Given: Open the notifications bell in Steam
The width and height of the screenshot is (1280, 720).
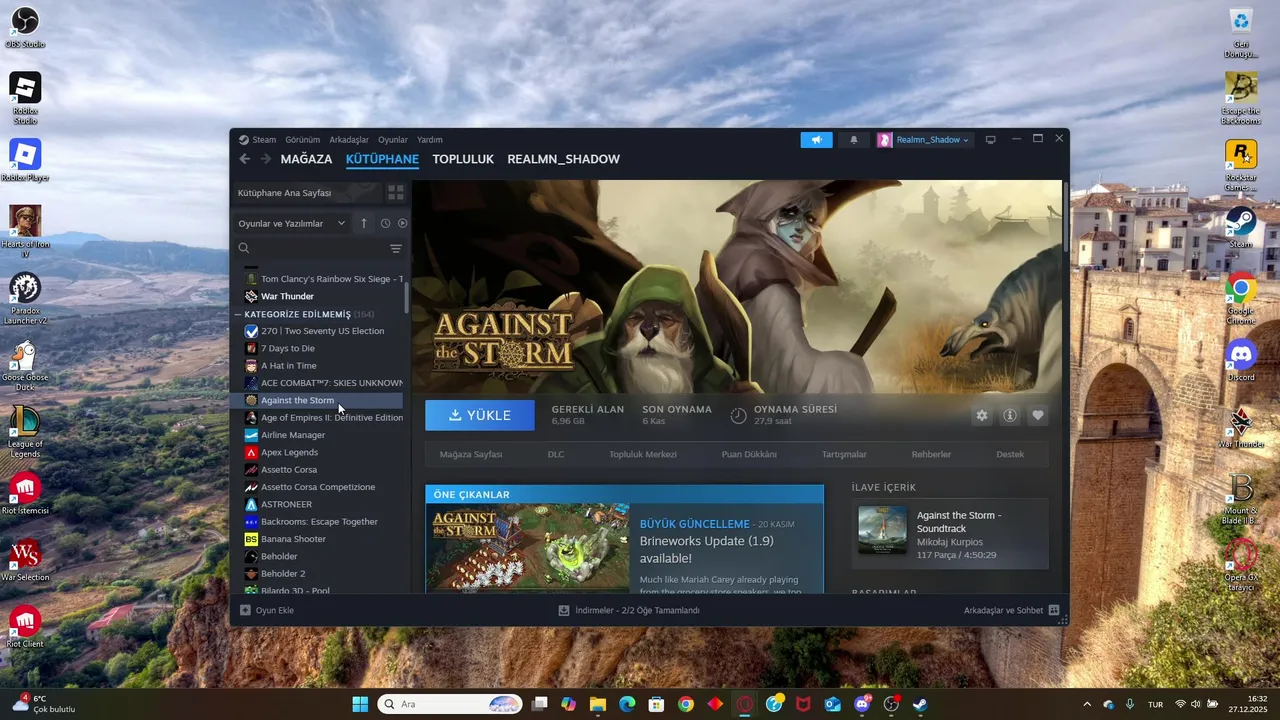Looking at the screenshot, I should (854, 140).
